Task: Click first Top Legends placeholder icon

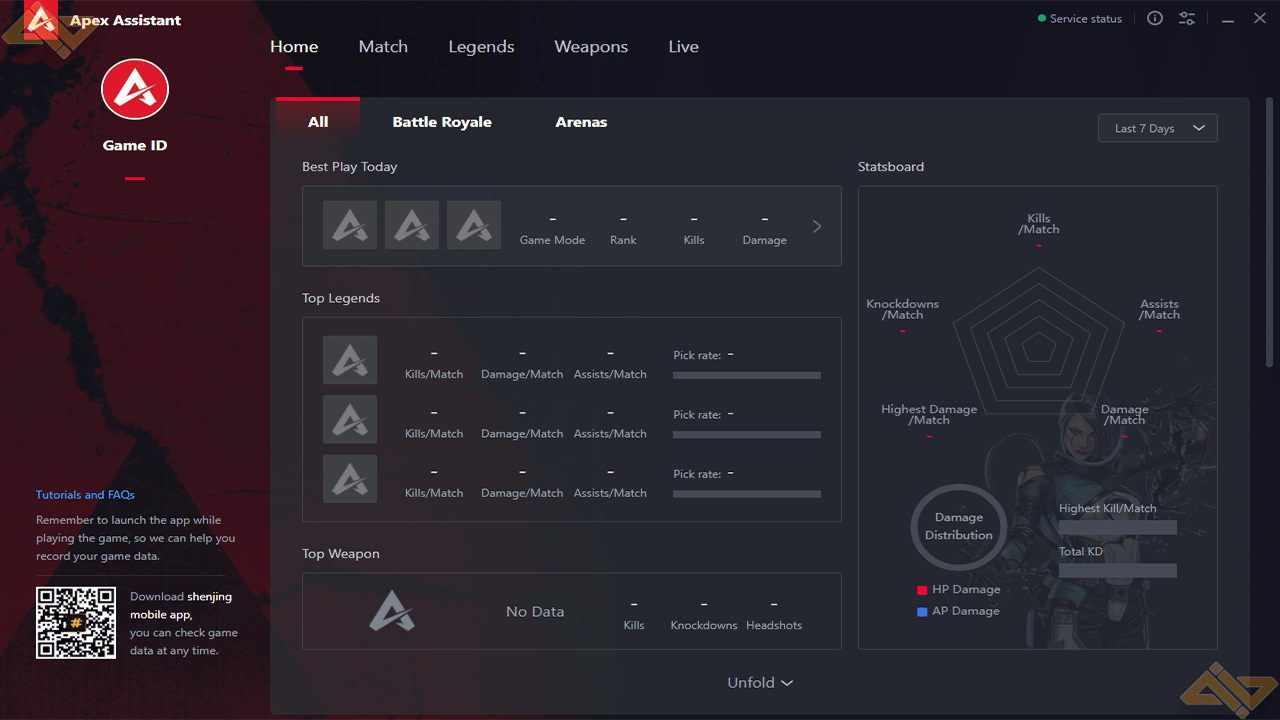Action: (350, 360)
